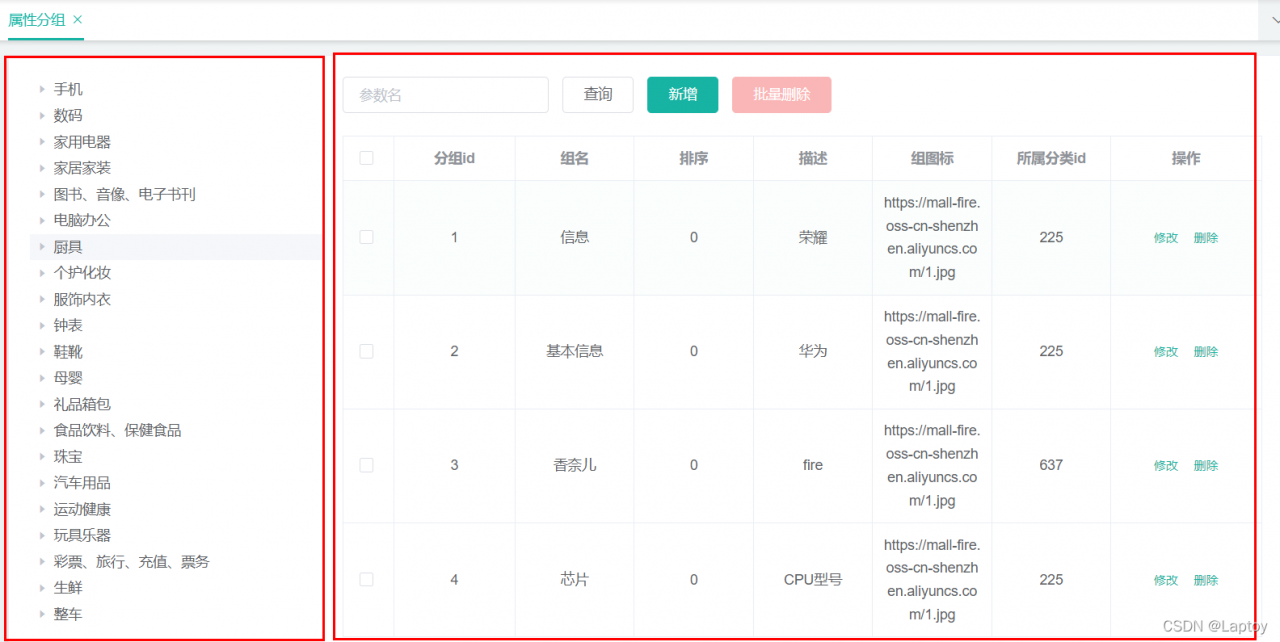Select the 珠宝 tree item
This screenshot has width=1280, height=642.
click(x=68, y=456)
